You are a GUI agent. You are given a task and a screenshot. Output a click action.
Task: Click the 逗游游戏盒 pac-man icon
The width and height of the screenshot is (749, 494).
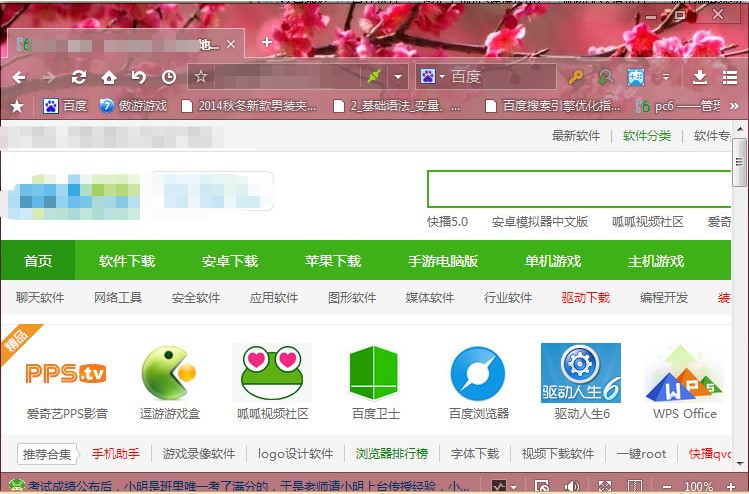(169, 373)
